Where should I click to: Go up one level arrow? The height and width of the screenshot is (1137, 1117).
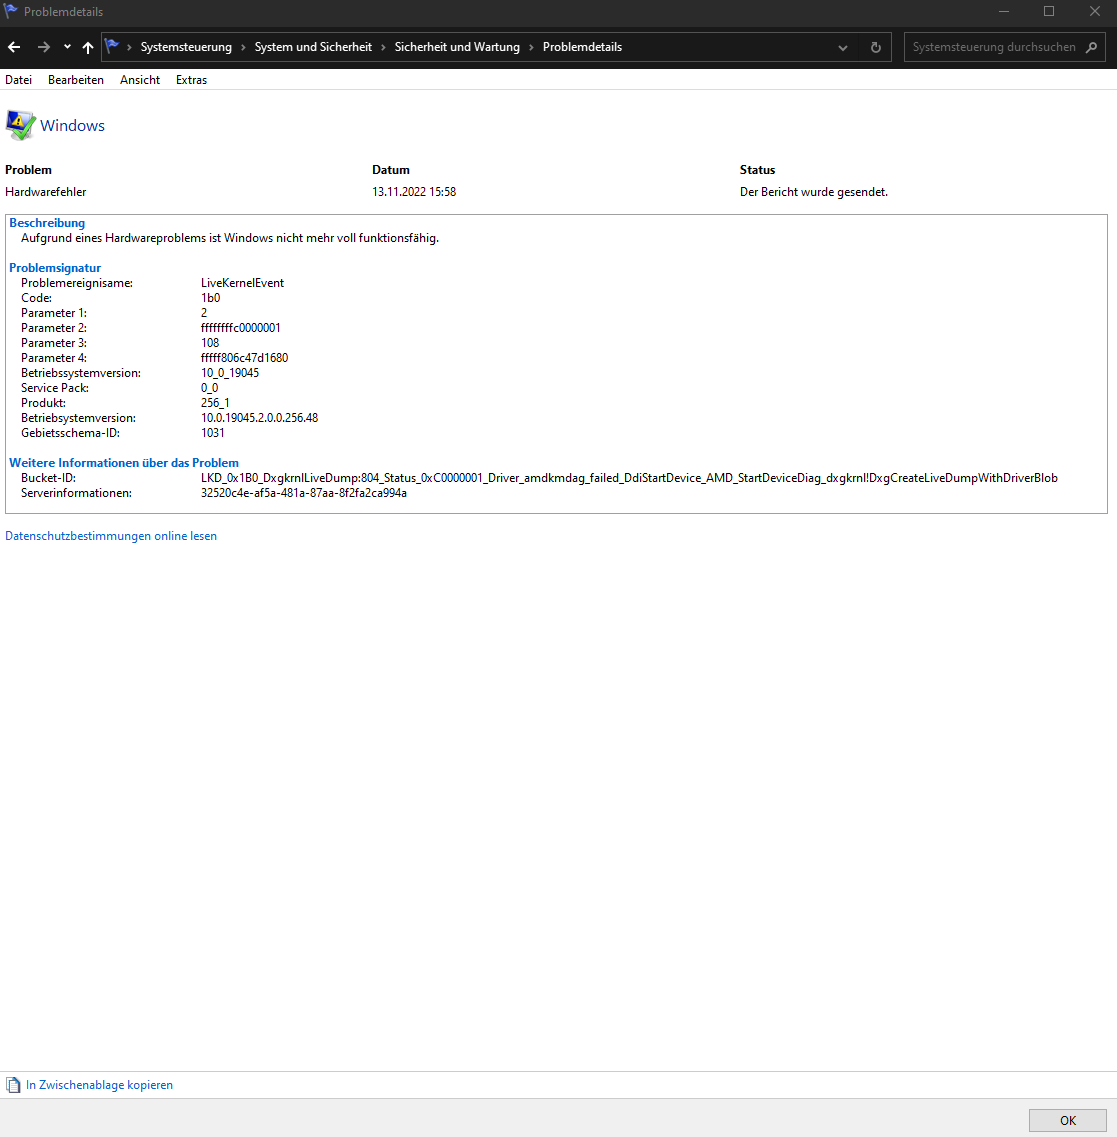click(88, 47)
